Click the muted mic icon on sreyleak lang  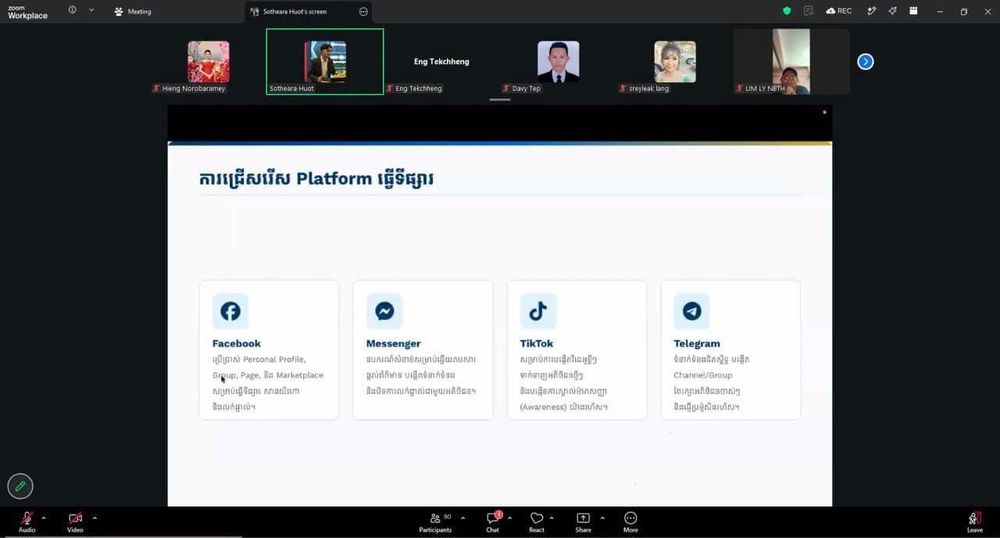tap(623, 89)
